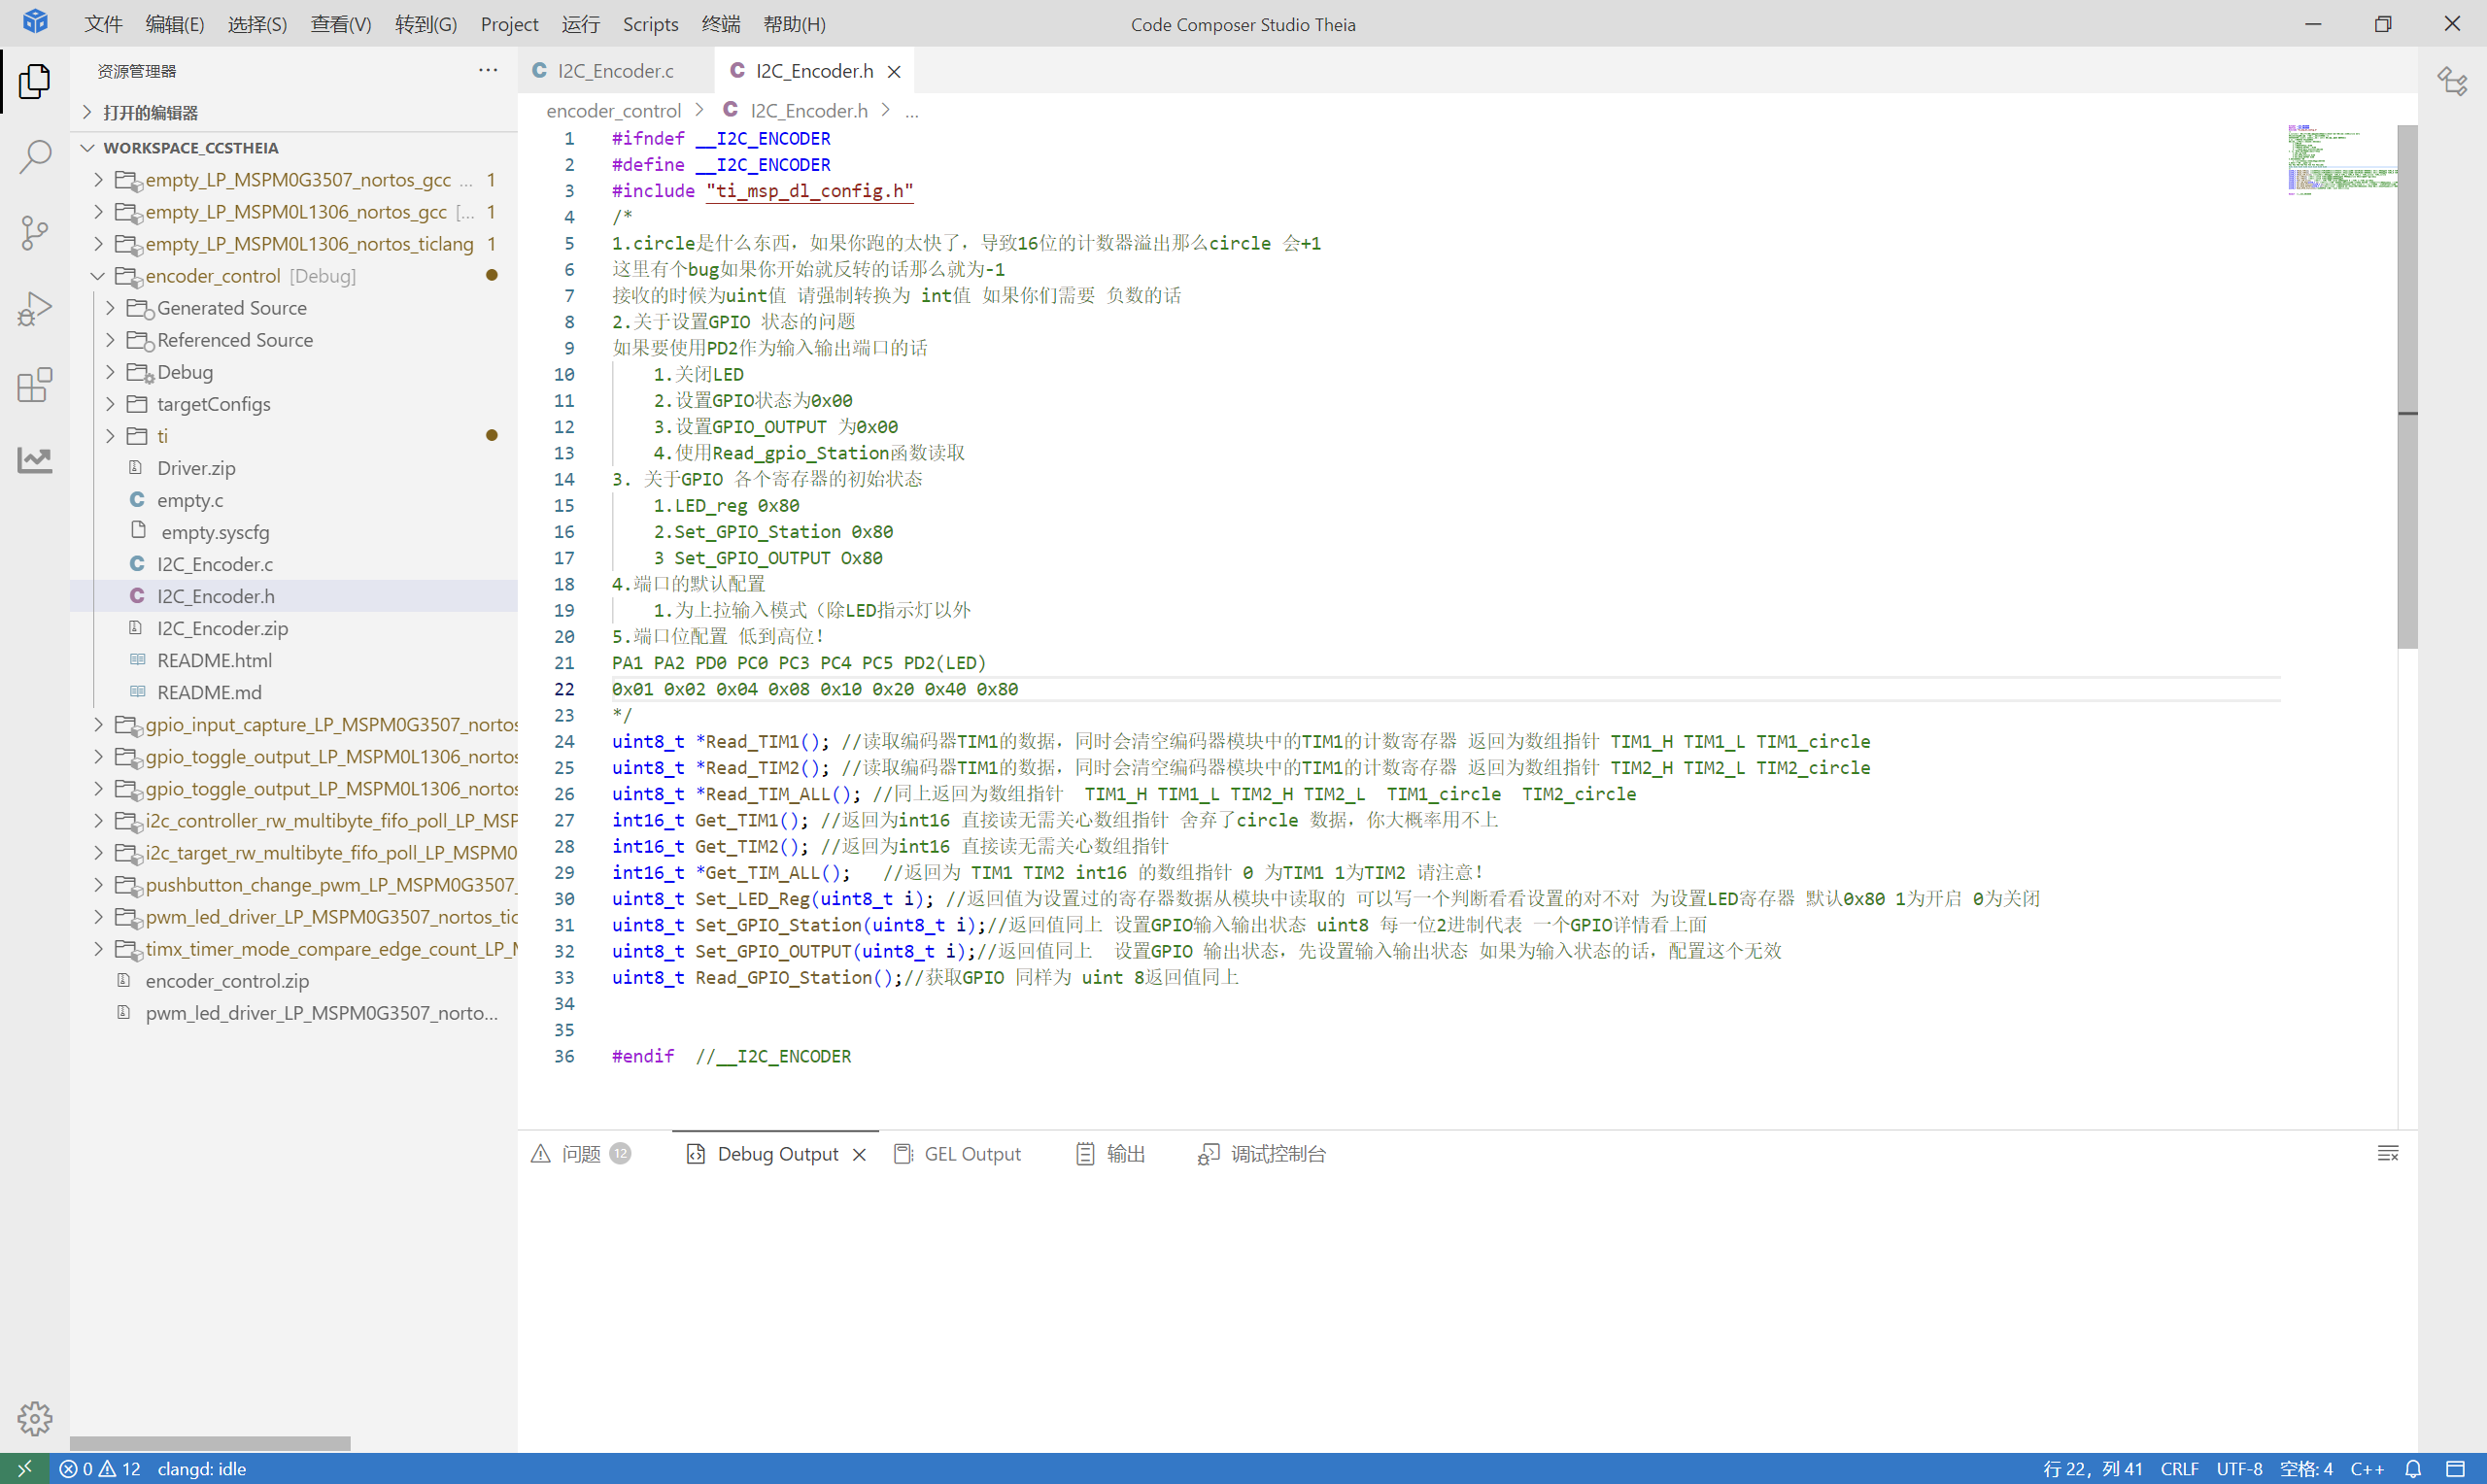Open settings gear at bottom left

(x=35, y=1417)
